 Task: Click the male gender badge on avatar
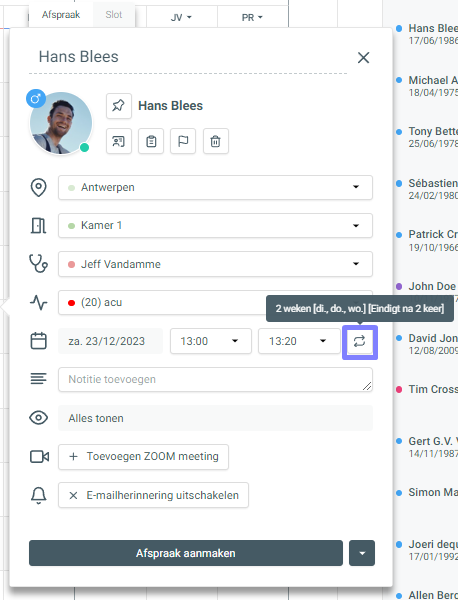36,99
